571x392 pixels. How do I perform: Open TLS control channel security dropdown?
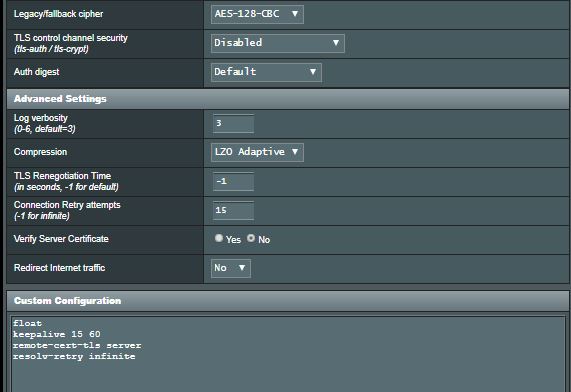click(x=277, y=43)
